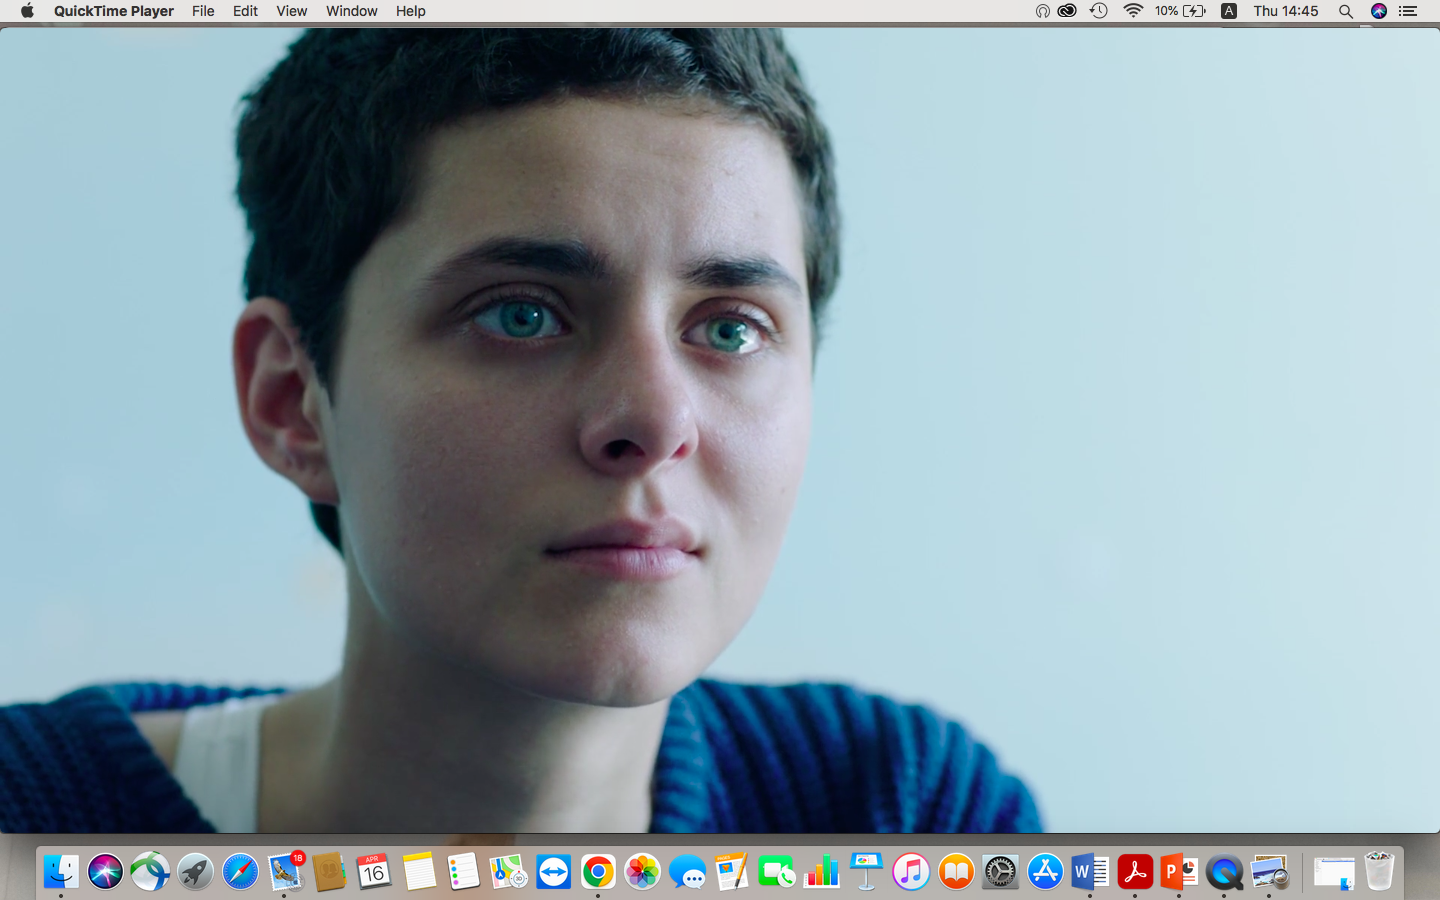Open Notification Center list icon
Viewport: 1440px width, 900px height.
(x=1408, y=11)
